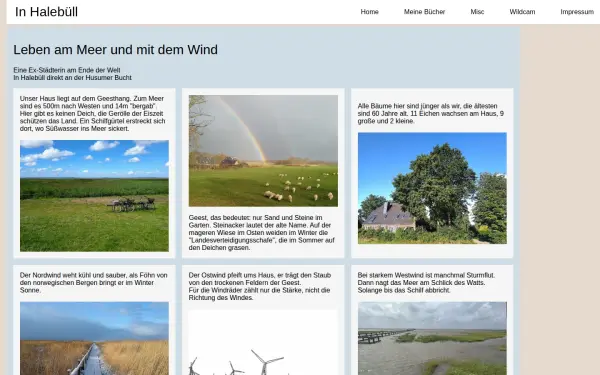Open the Misc menu item
The width and height of the screenshot is (600, 375).
click(x=477, y=12)
